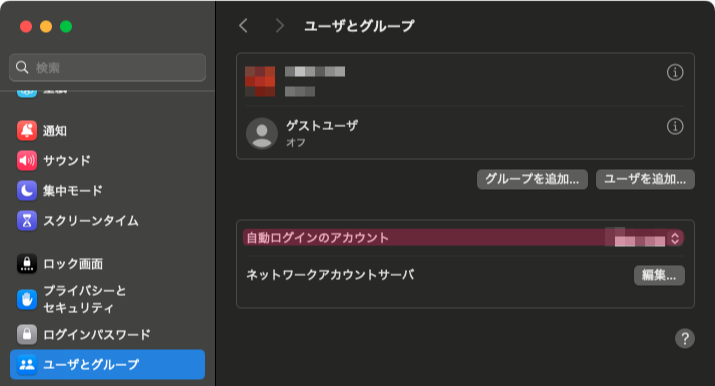Click the ゲストユーザ name text
The width and height of the screenshot is (715, 386).
pos(321,125)
